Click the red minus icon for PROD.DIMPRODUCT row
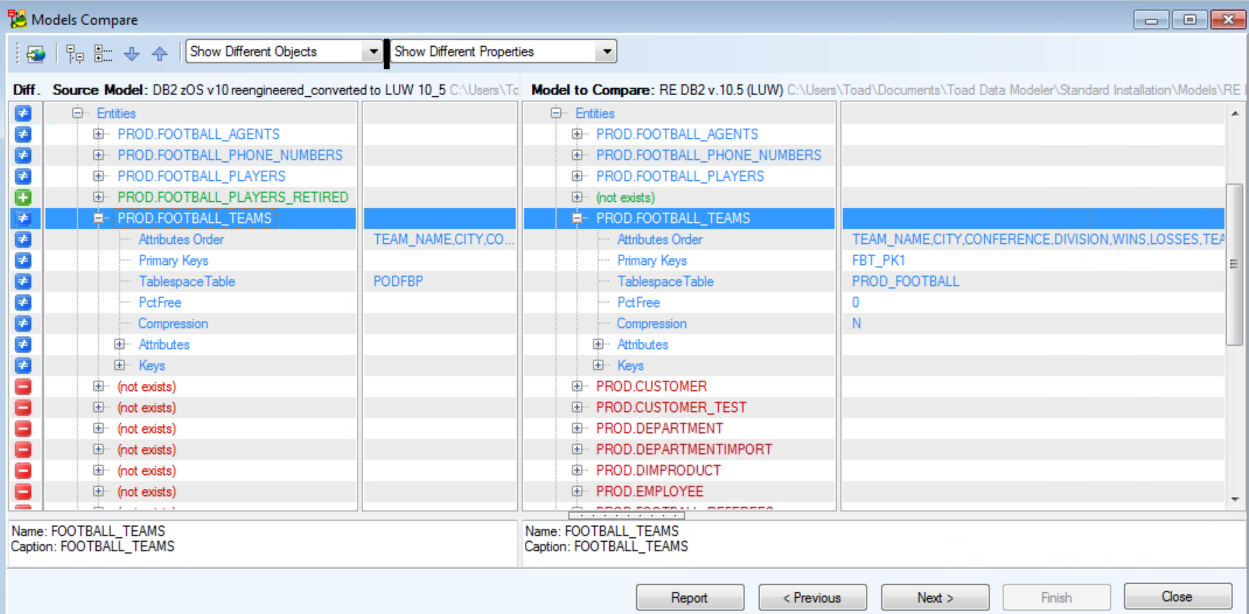This screenshot has width=1249, height=614. 23,470
